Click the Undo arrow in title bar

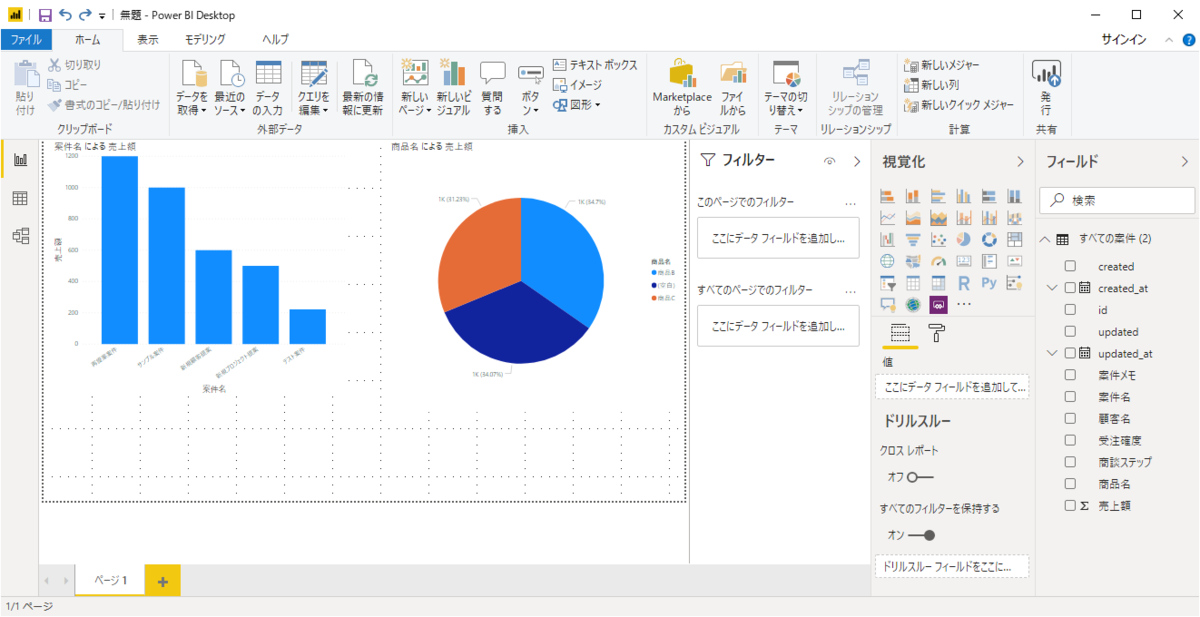[x=65, y=15]
